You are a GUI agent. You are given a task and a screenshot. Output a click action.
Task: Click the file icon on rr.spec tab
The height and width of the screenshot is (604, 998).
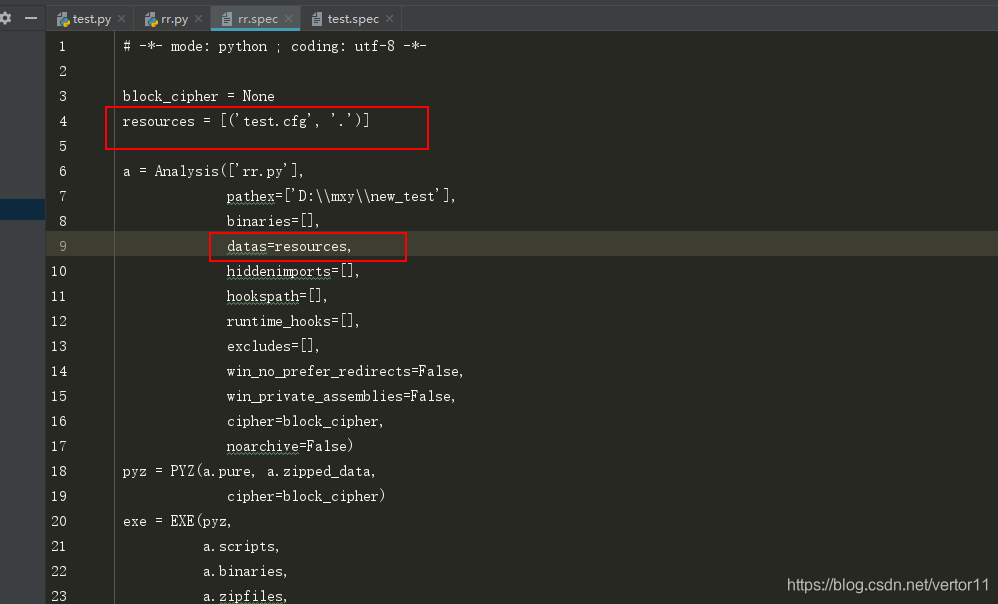click(x=229, y=18)
